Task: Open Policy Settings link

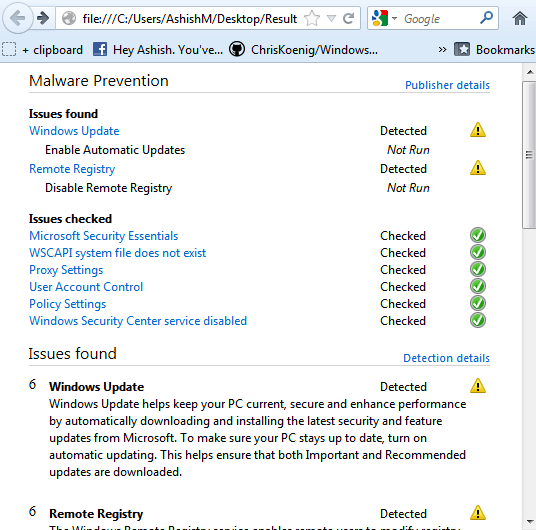Action: [x=68, y=304]
